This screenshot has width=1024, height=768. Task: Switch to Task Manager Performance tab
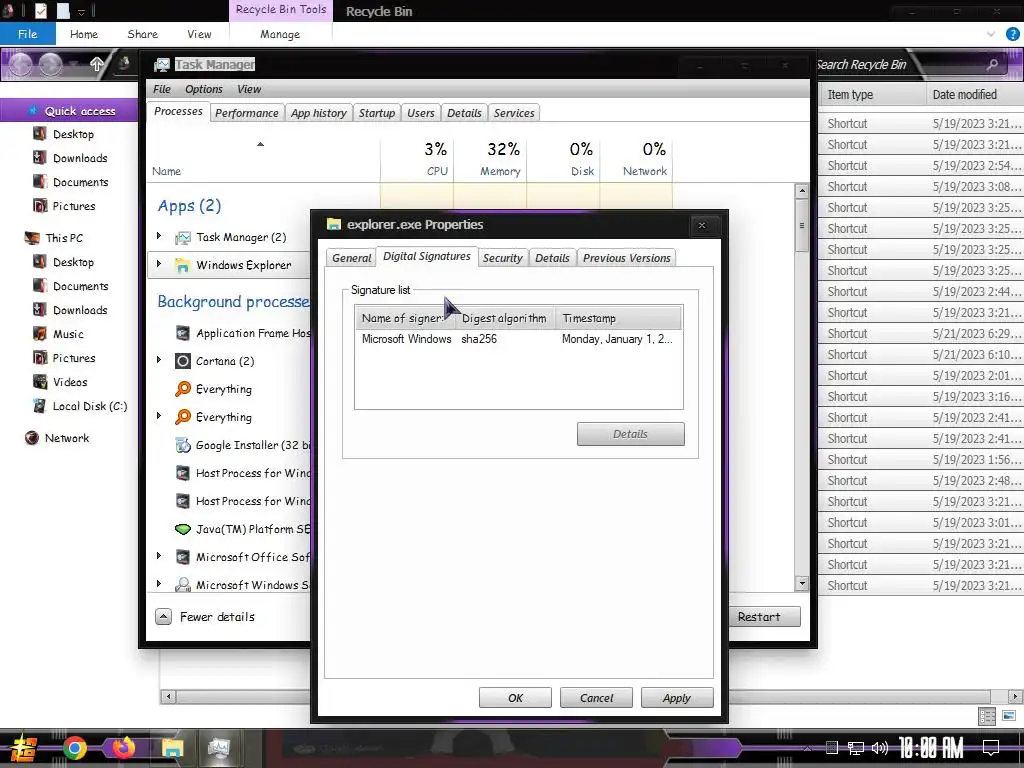tap(247, 113)
